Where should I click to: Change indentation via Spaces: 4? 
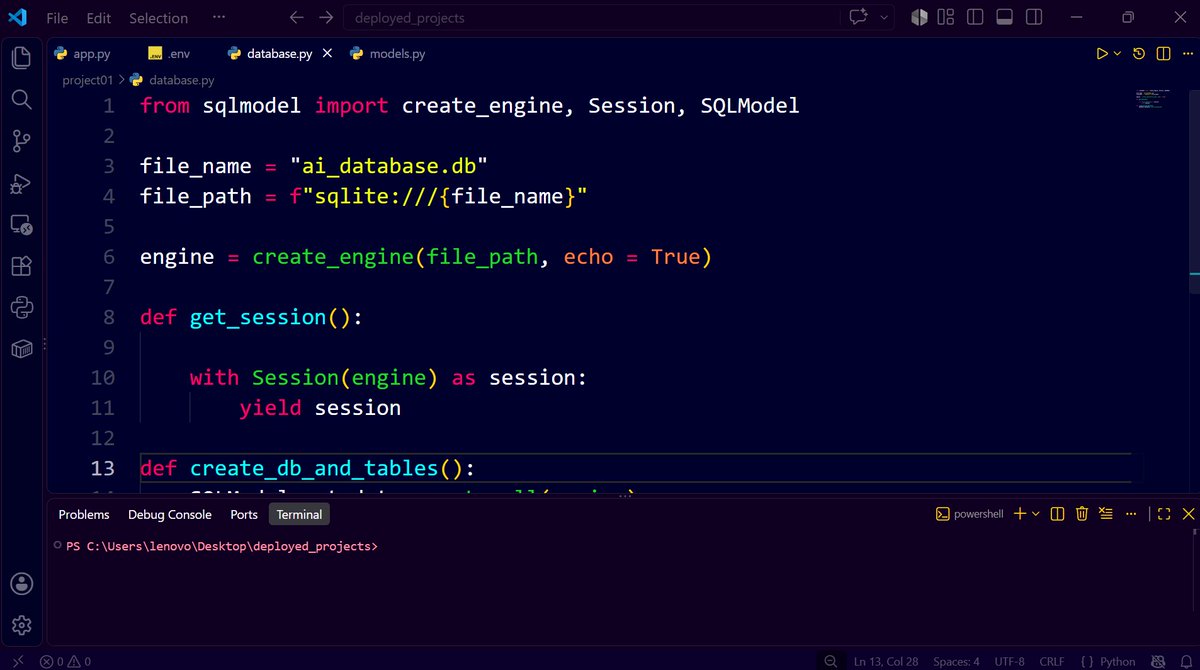pyautogui.click(x=956, y=661)
